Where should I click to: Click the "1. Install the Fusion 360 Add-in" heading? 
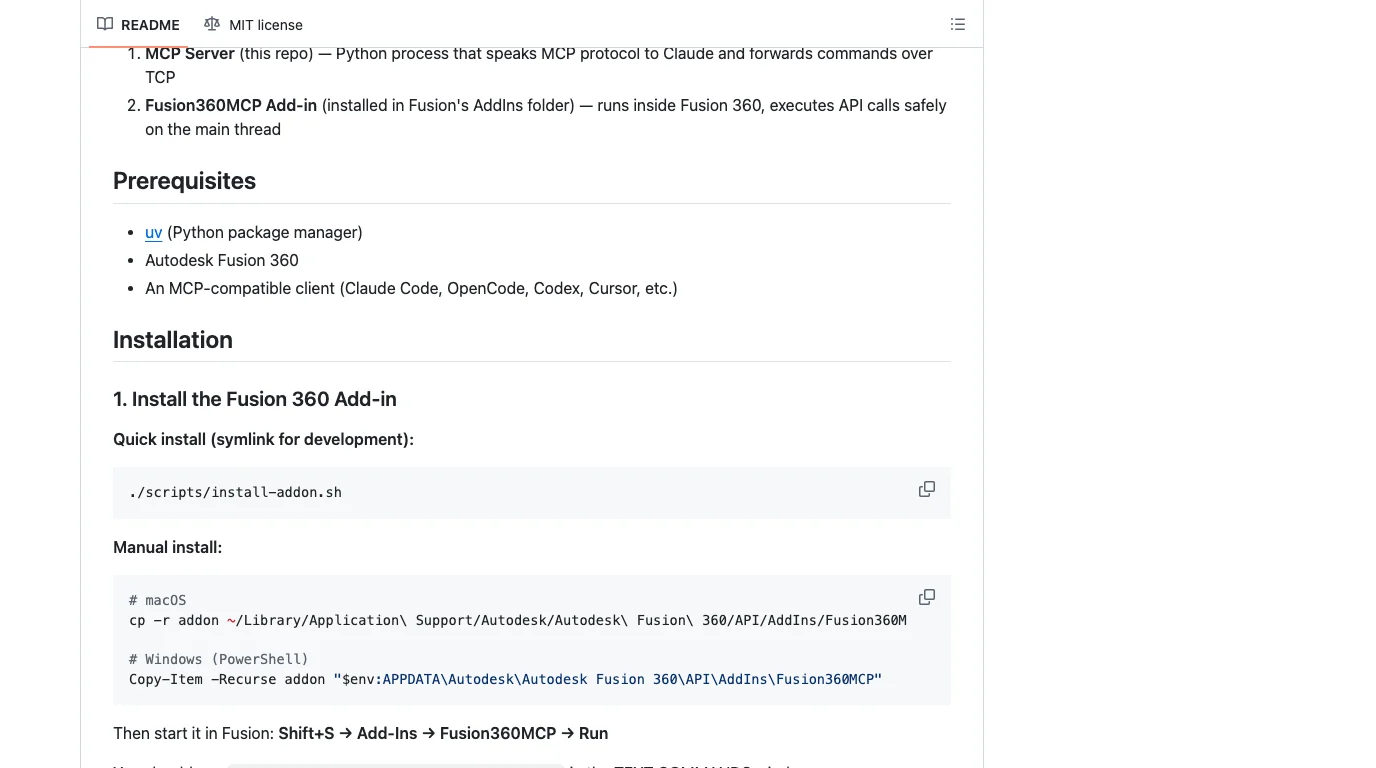click(255, 399)
